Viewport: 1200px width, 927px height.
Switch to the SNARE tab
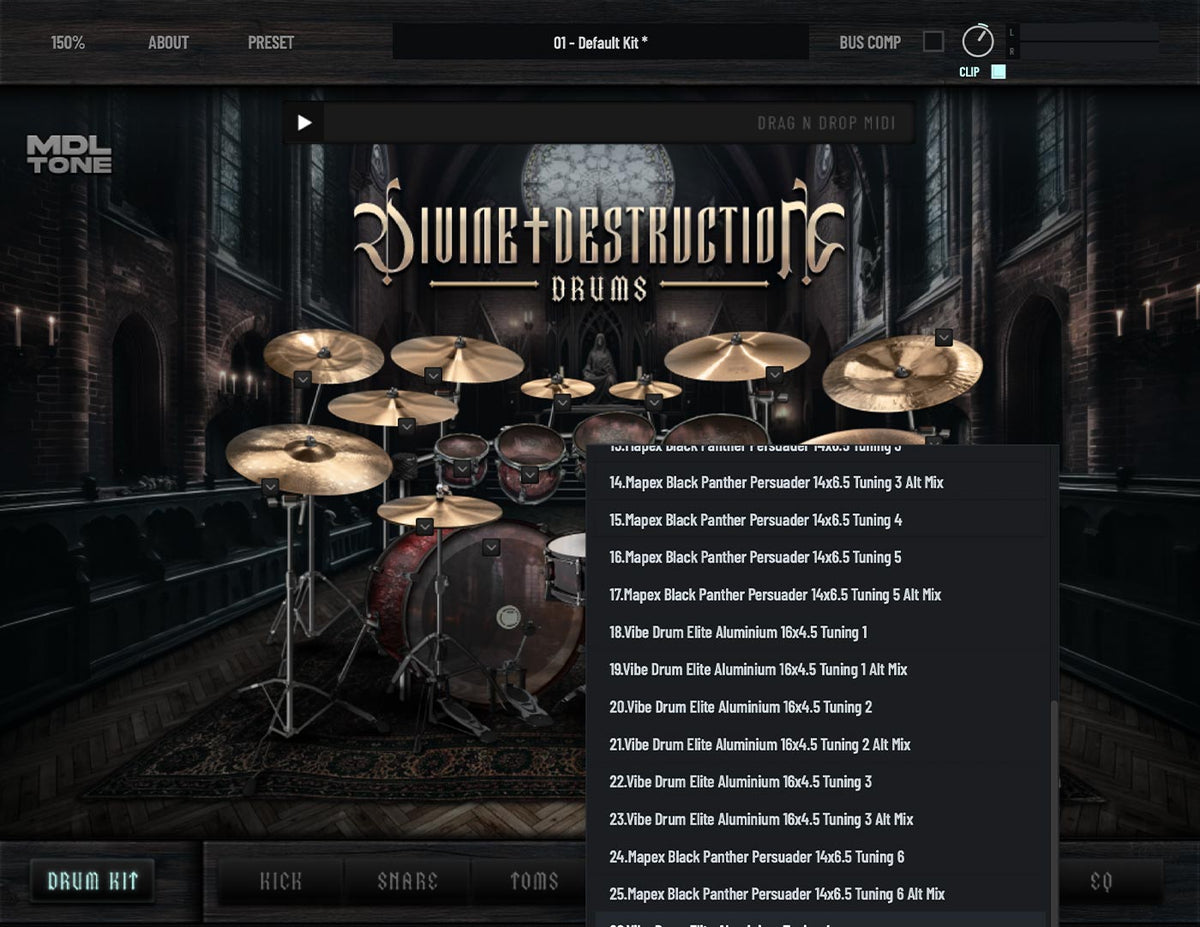(x=407, y=881)
